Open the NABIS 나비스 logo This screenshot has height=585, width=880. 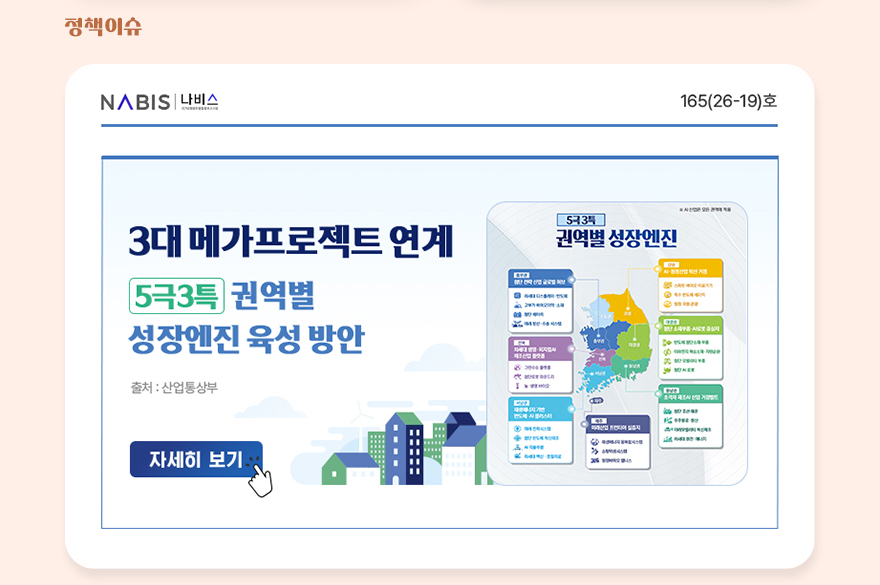159,102
